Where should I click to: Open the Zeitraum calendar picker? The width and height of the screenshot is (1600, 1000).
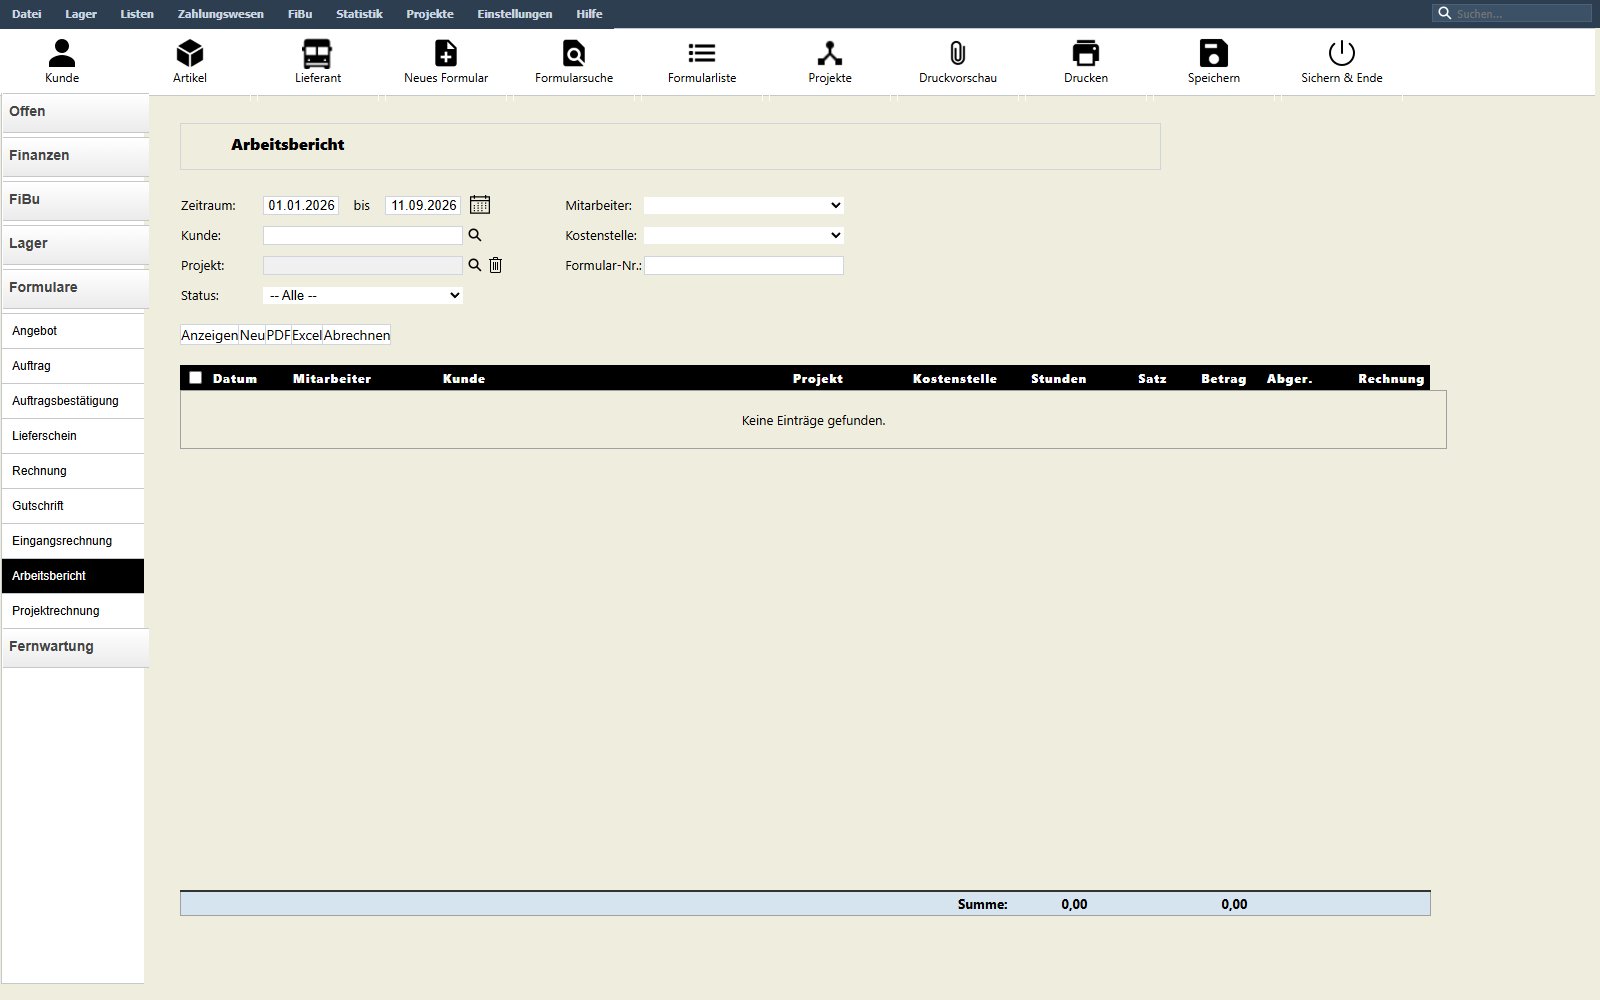[x=480, y=205]
